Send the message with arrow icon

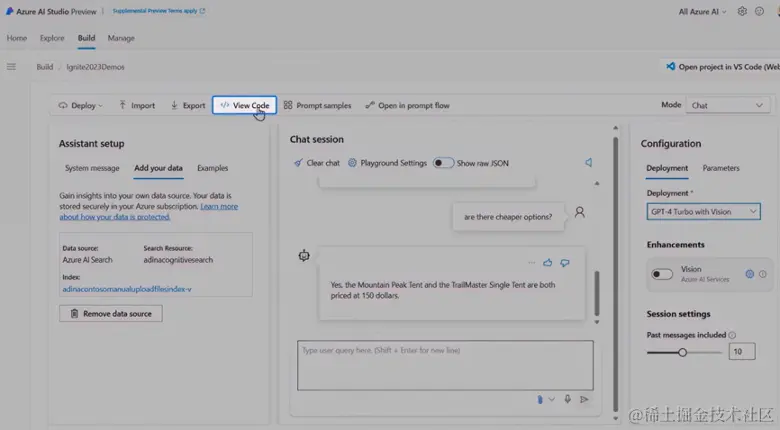pyautogui.click(x=584, y=399)
